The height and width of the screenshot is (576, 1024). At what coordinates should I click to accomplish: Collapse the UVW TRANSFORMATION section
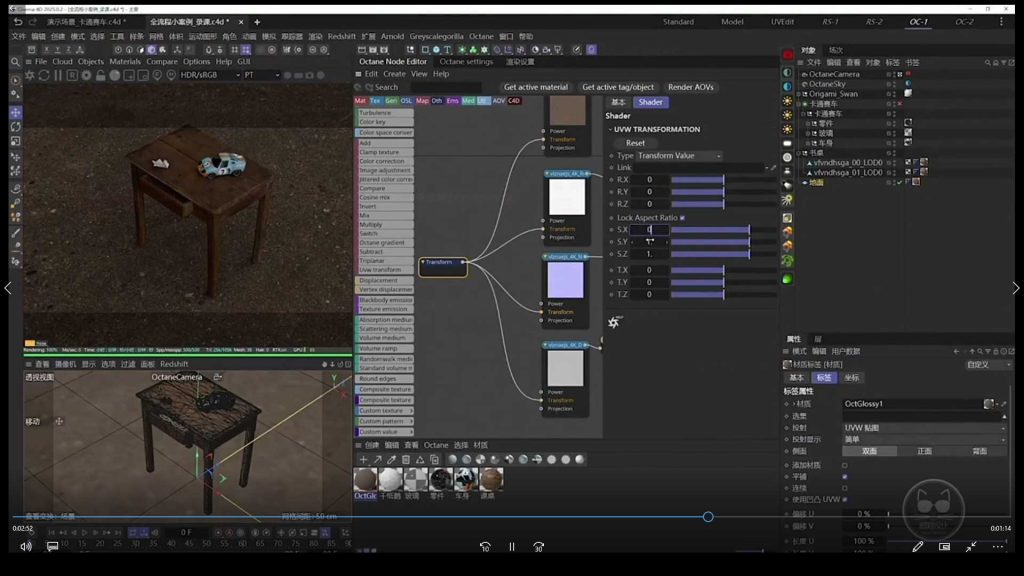[611, 129]
